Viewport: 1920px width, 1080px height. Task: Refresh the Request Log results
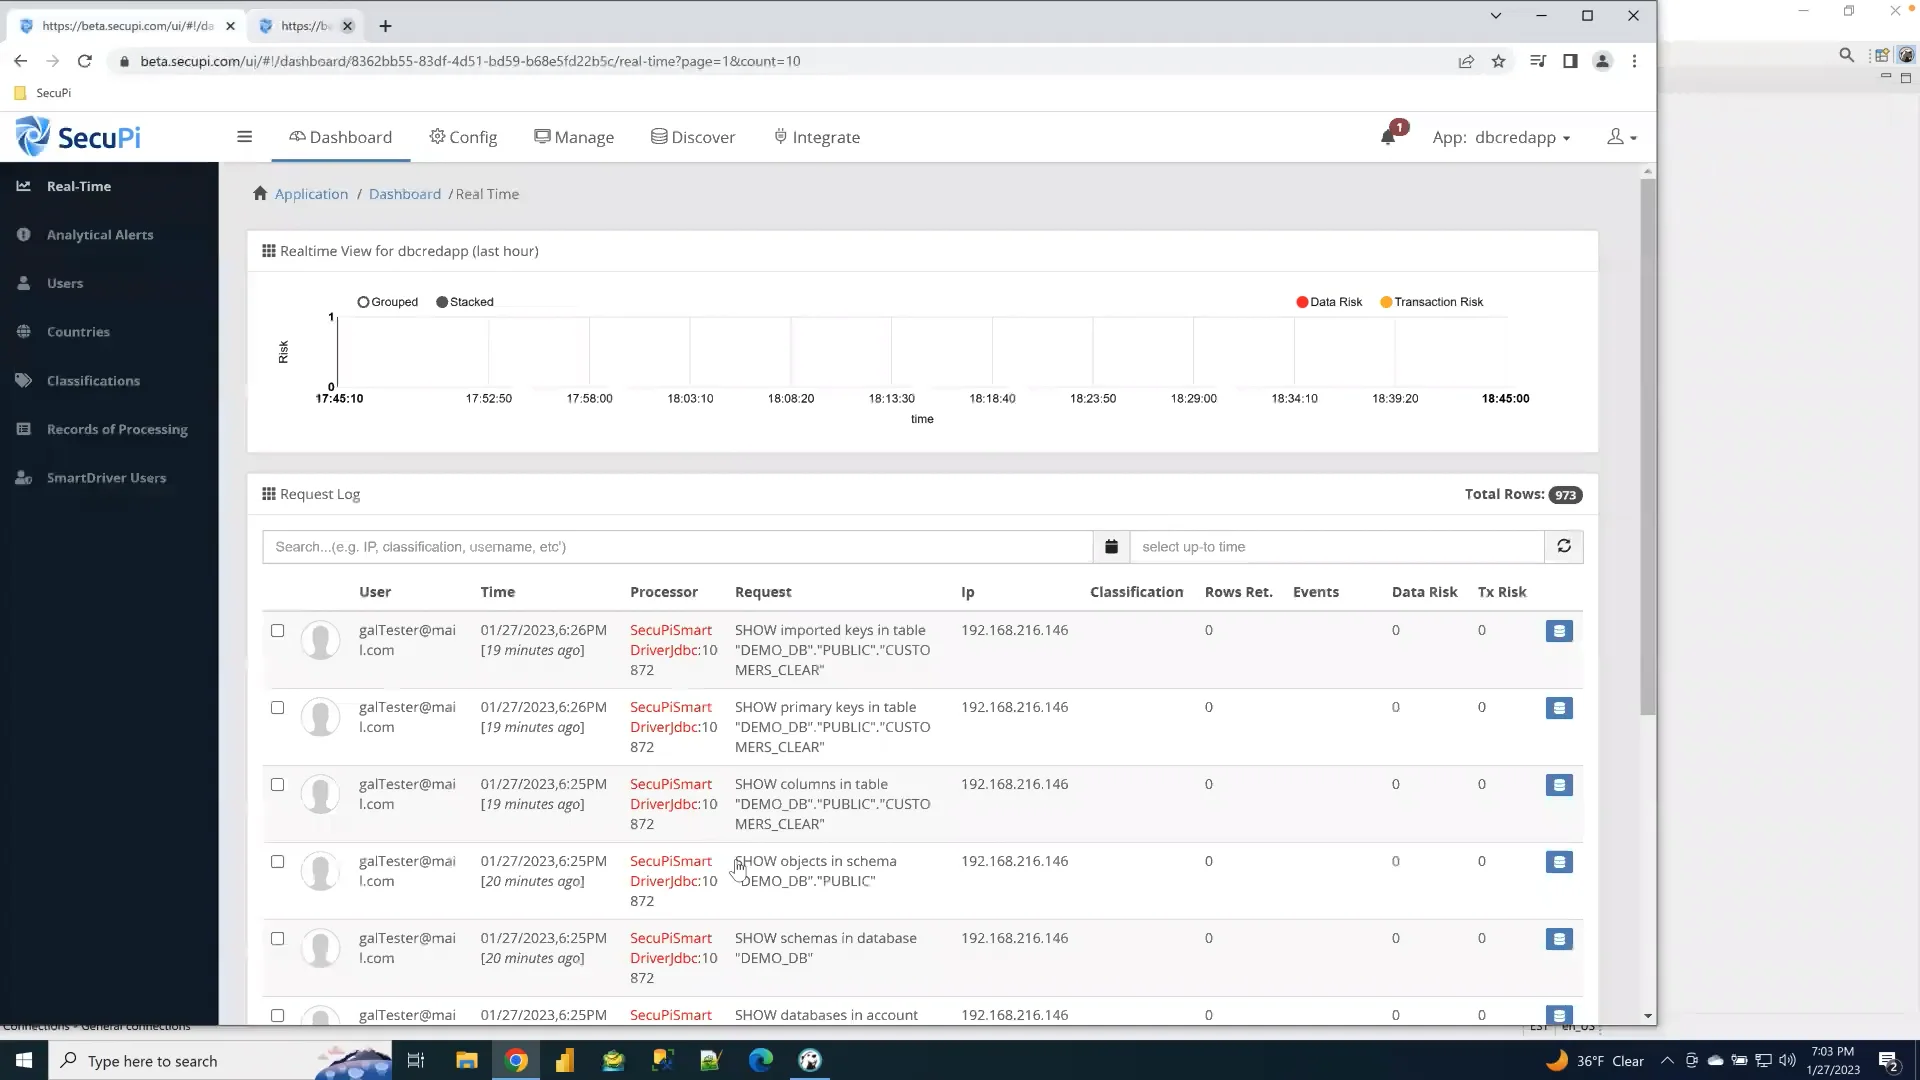1564,546
